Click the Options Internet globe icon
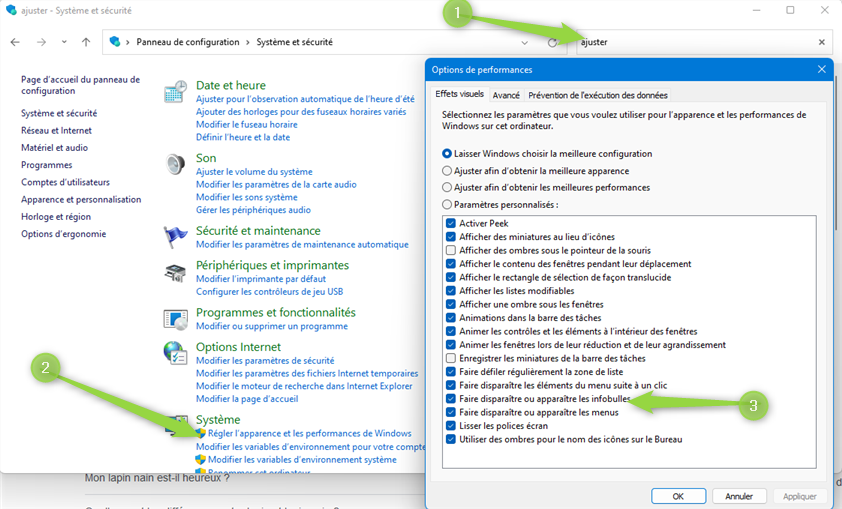The width and height of the screenshot is (842, 509). click(x=176, y=353)
